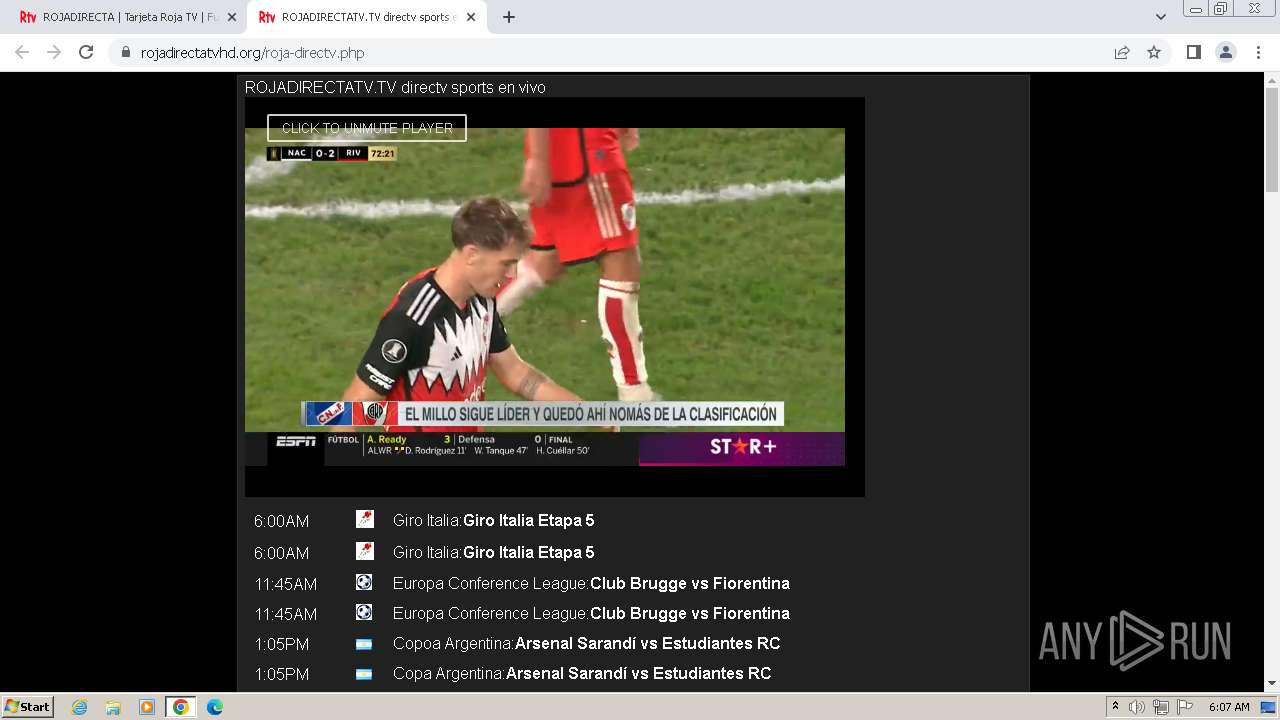Open the Chrome profile avatar
Image resolution: width=1280 pixels, height=720 pixels.
click(x=1226, y=52)
